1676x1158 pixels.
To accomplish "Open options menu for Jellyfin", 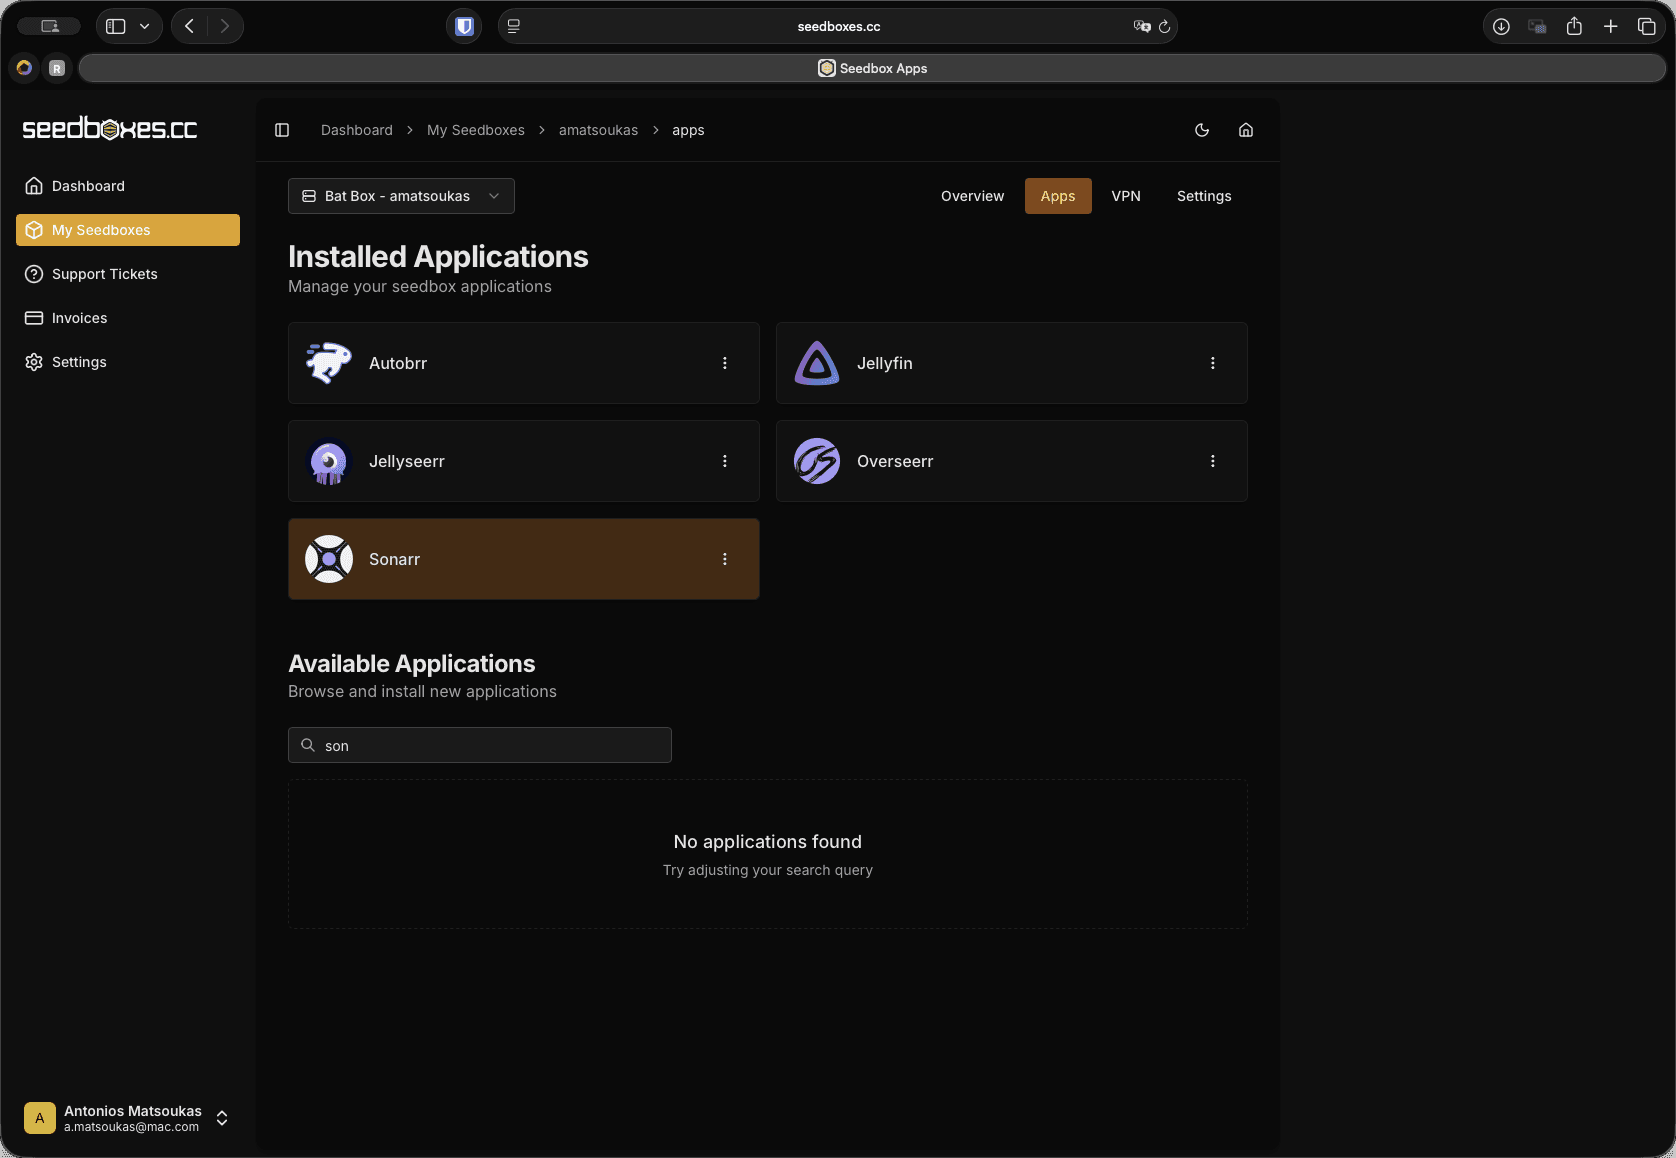I will pos(1213,363).
